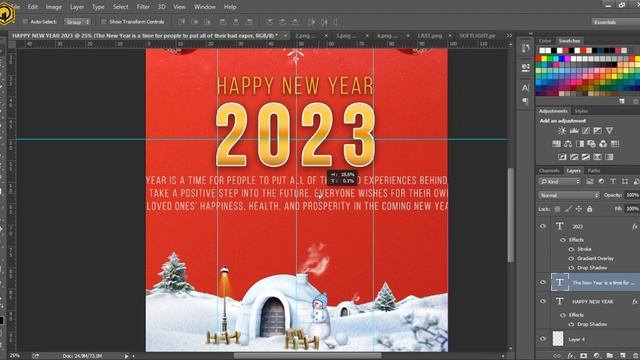
Task: Hide Layer 4
Action: (x=543, y=339)
